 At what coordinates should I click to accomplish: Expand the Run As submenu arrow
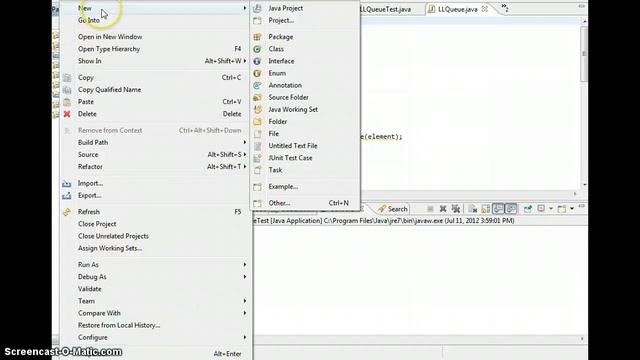tap(244, 264)
